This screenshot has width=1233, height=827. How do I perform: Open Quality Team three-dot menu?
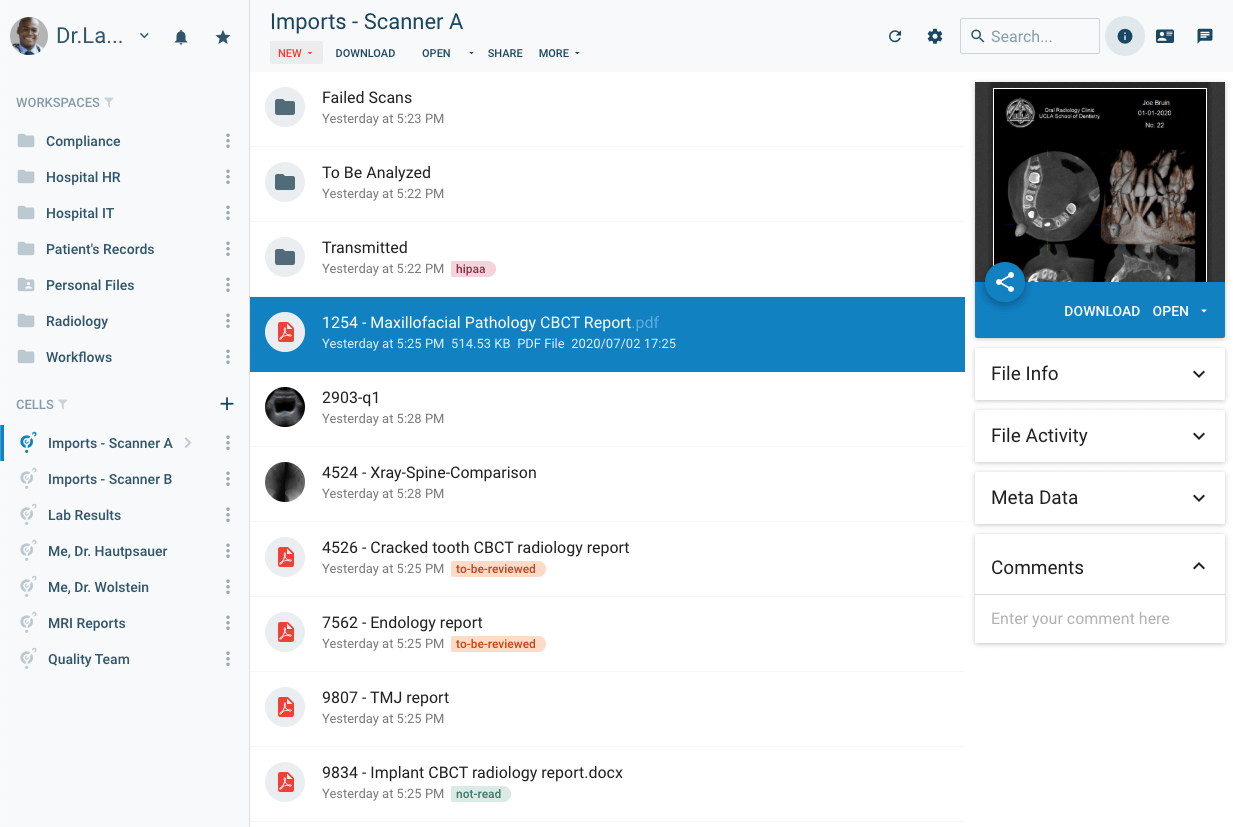228,659
